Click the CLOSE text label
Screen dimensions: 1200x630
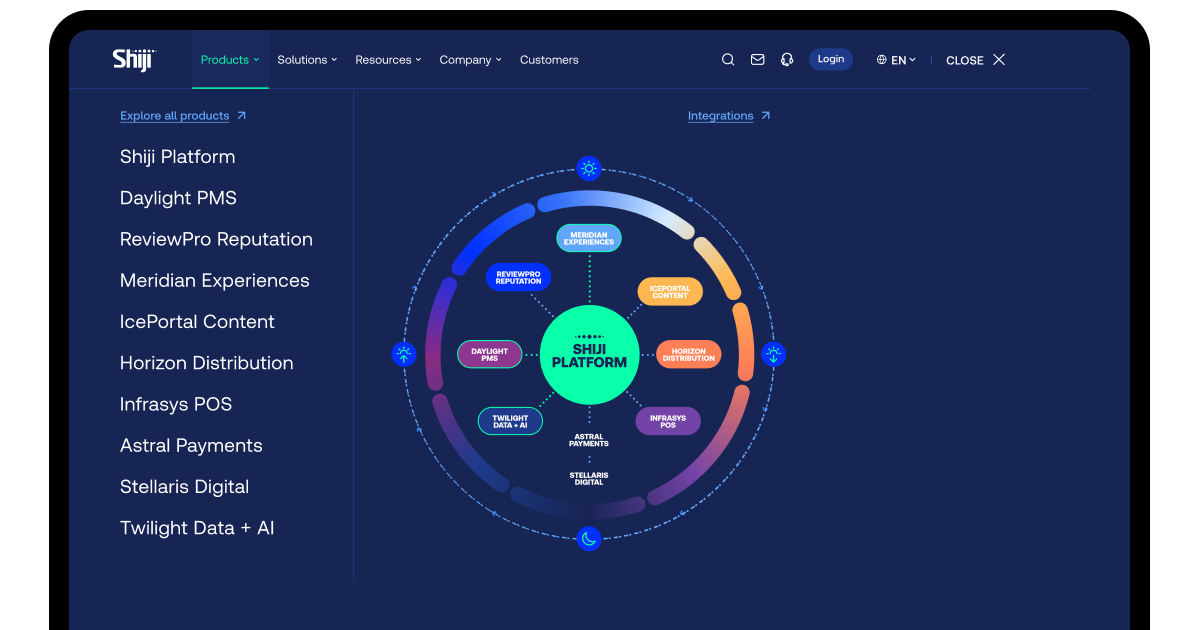click(965, 60)
